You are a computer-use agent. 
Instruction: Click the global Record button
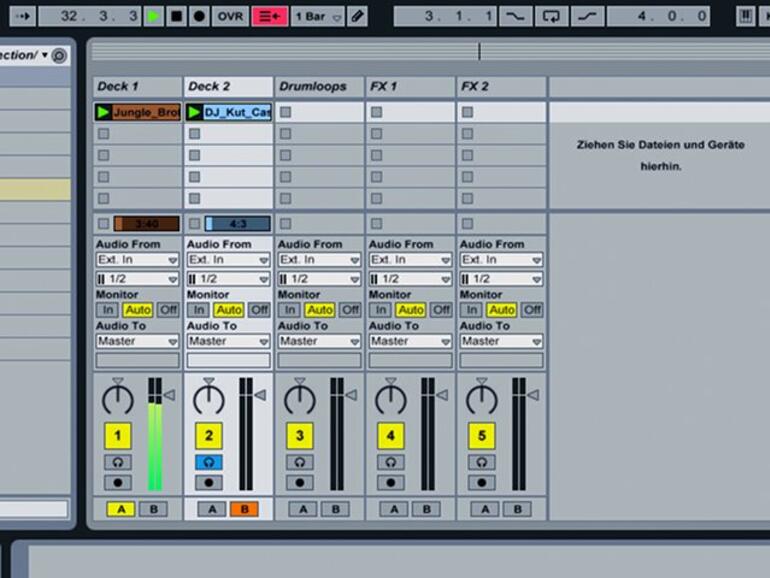199,16
